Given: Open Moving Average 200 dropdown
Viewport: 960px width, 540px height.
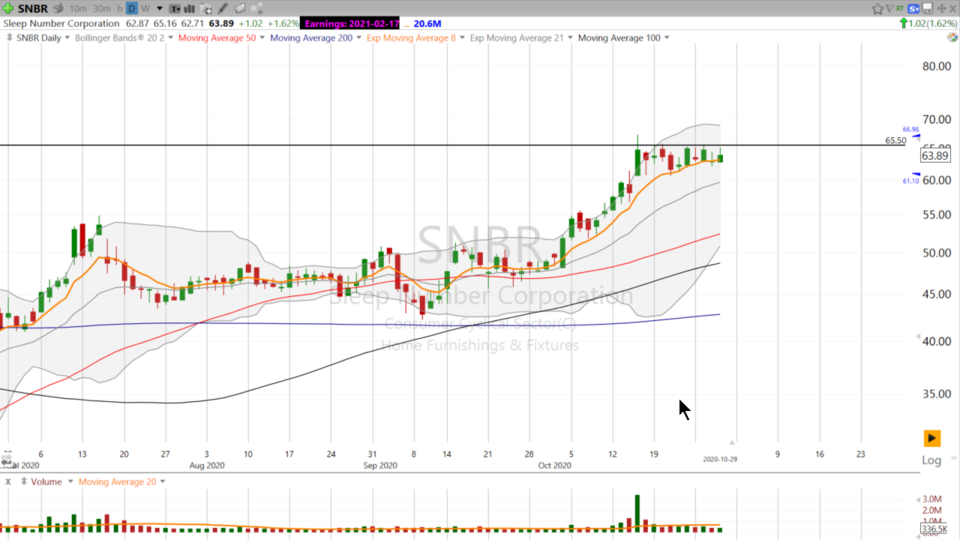Looking at the screenshot, I should [359, 38].
